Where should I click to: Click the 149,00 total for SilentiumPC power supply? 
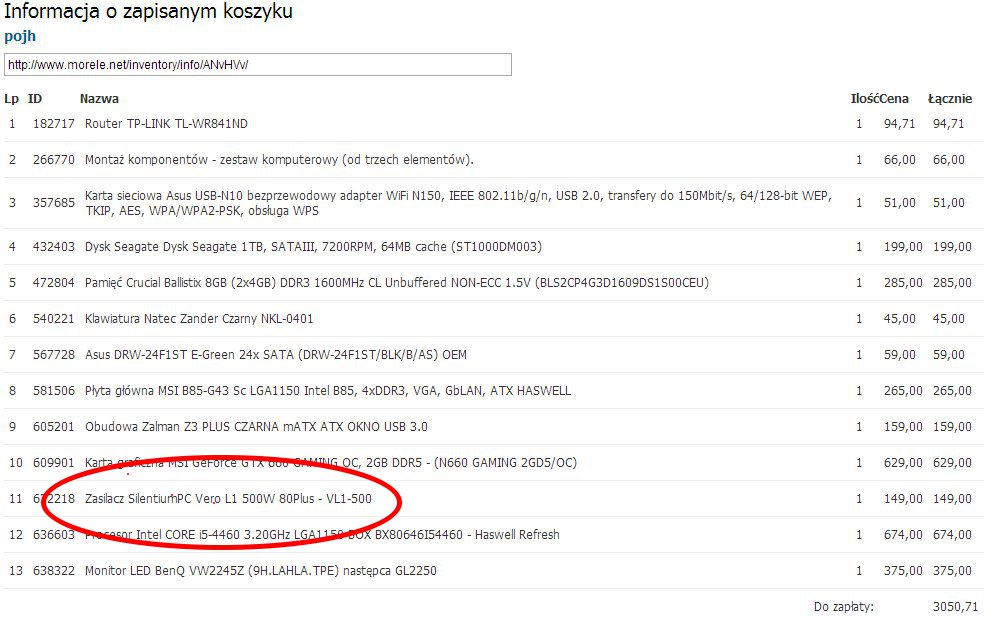pyautogui.click(x=952, y=498)
